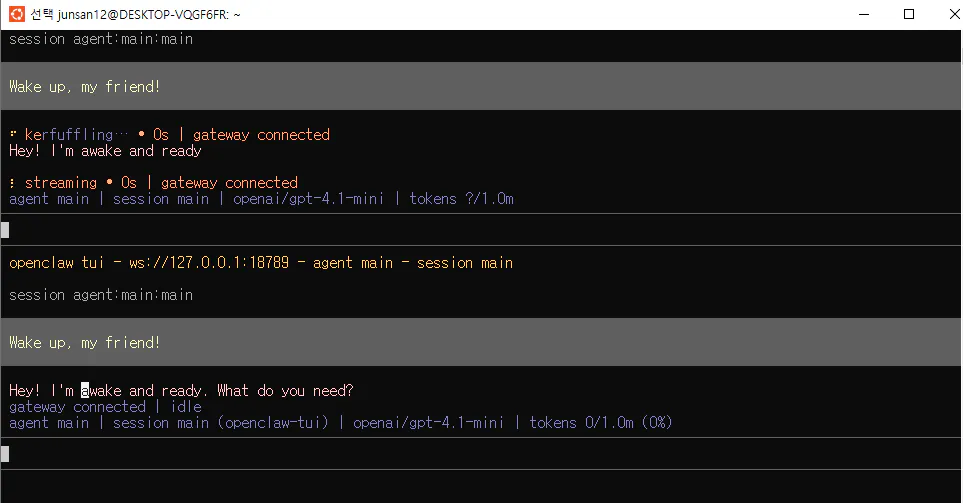This screenshot has height=503, width=963.
Task: Click "tokens 0/1.0m (0%)" in the footer
Action: pos(601,423)
